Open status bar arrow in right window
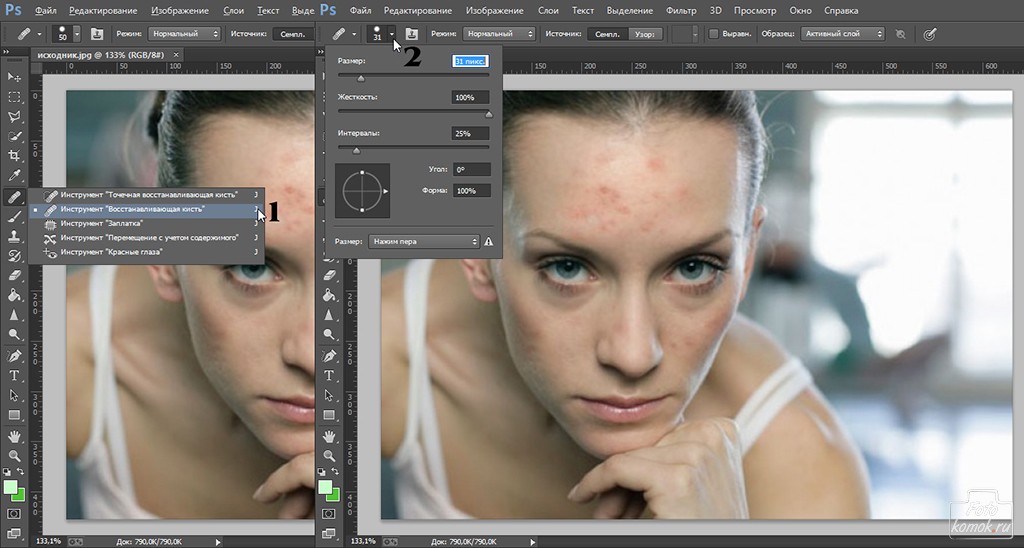 pos(533,541)
